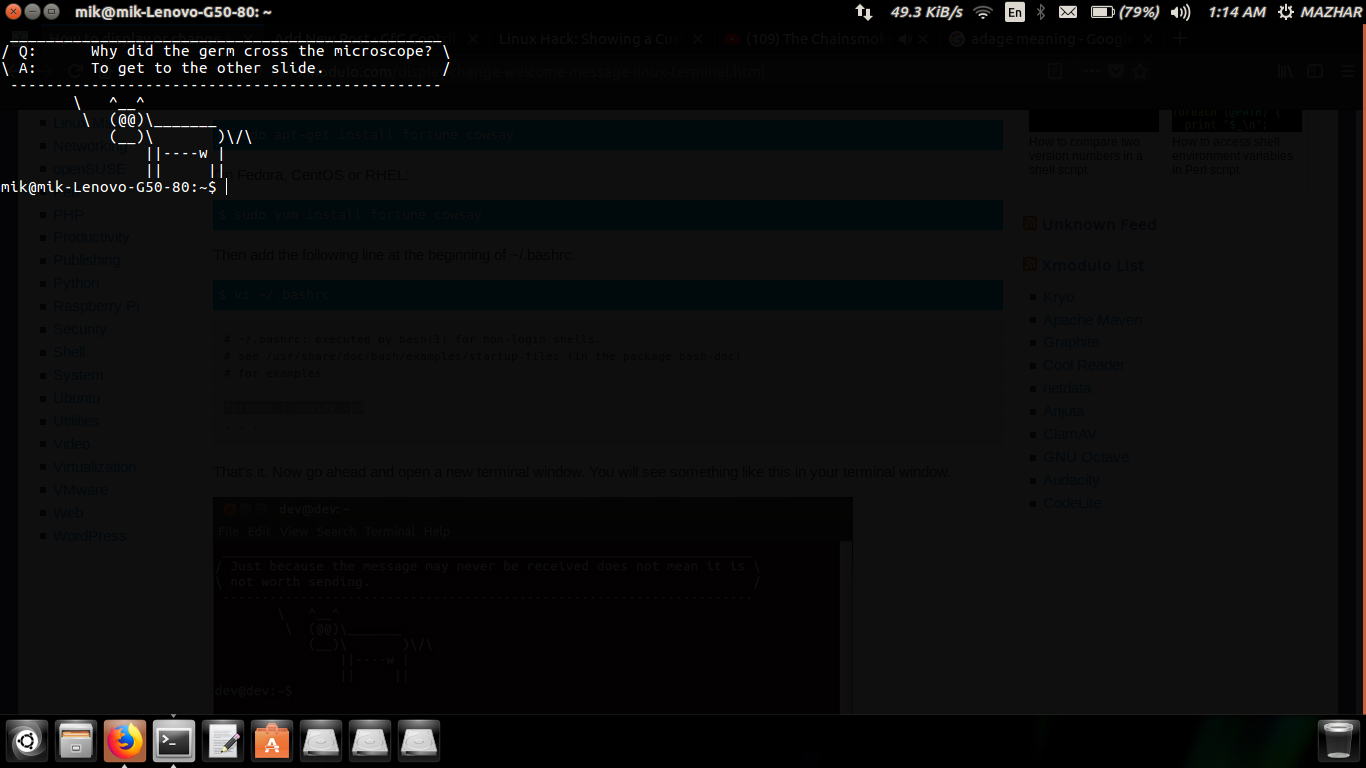Open the Apache Maven list link
The width and height of the screenshot is (1366, 768).
(1093, 320)
